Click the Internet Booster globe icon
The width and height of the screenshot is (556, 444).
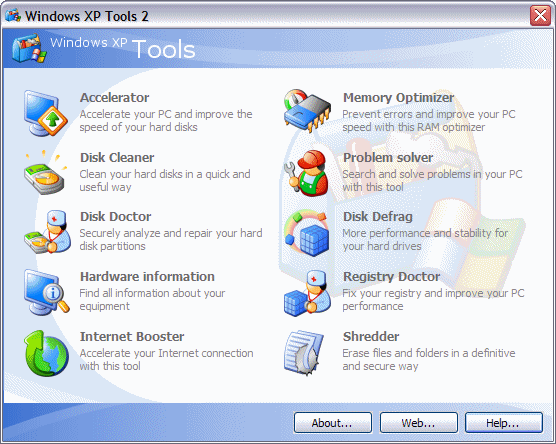pos(46,353)
